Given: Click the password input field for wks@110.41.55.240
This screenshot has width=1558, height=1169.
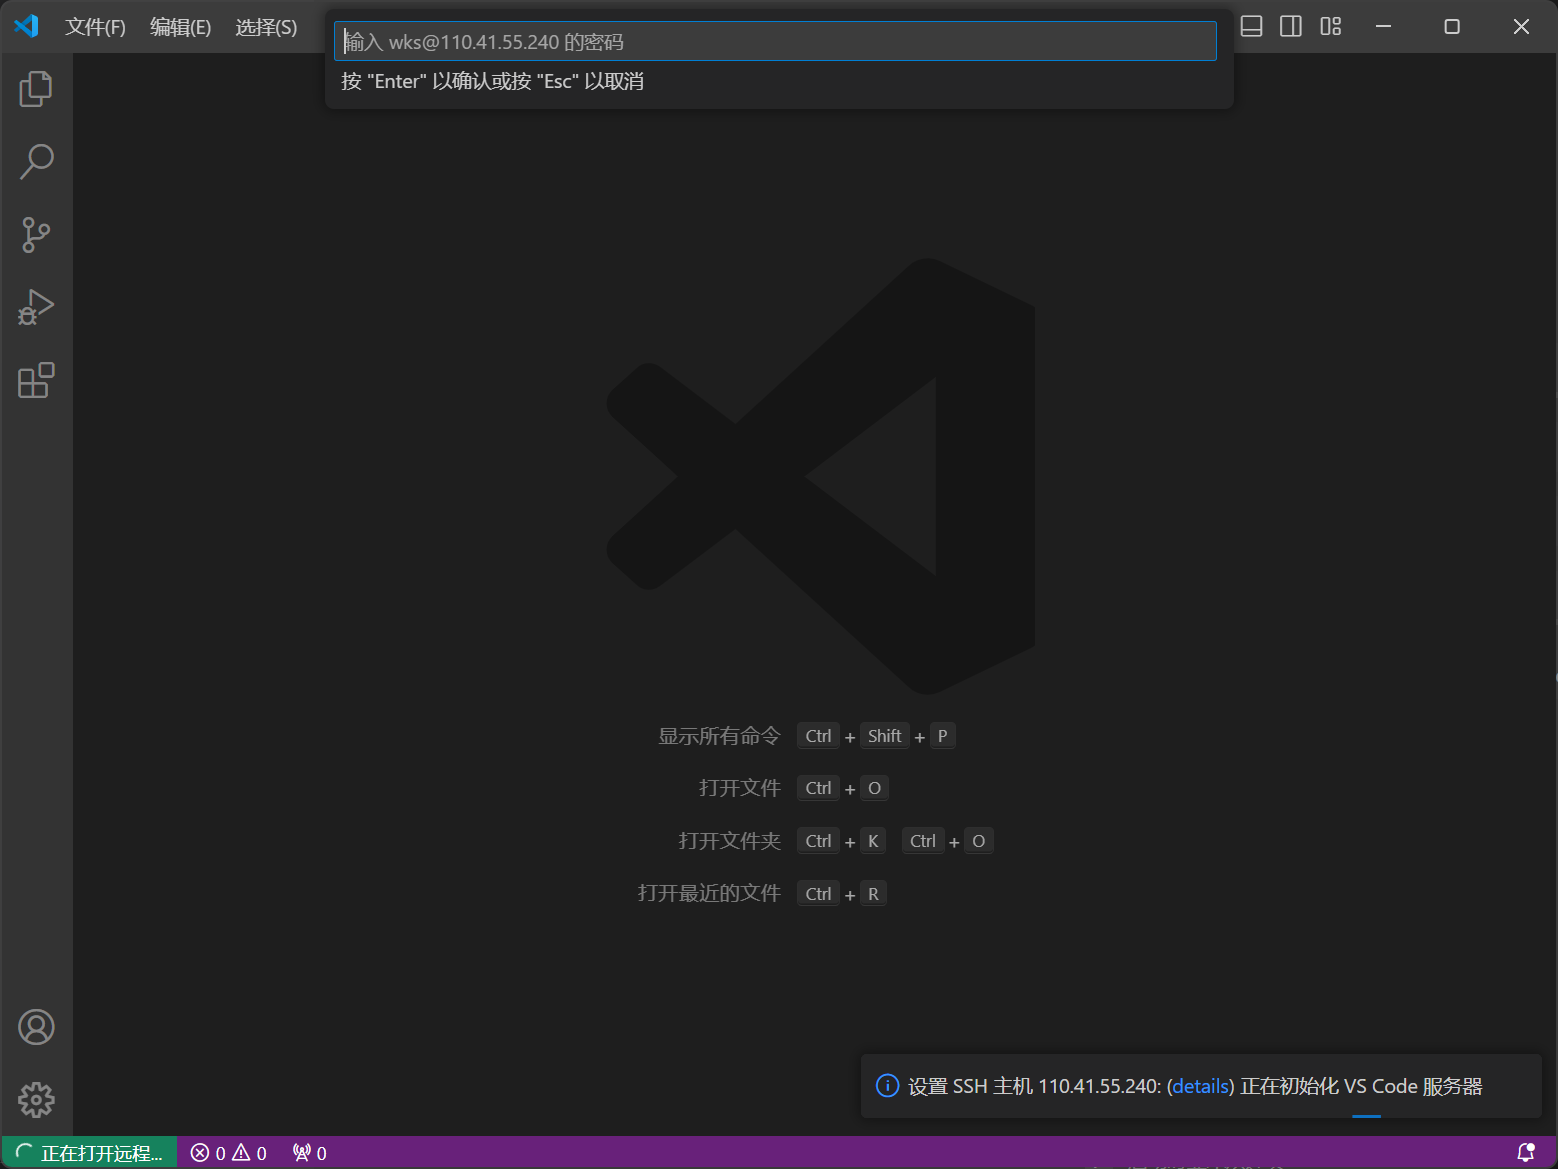Looking at the screenshot, I should point(775,41).
